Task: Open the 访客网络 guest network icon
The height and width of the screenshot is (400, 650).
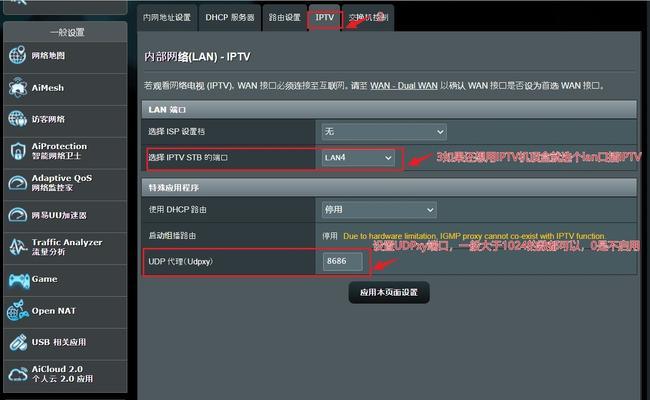Action: coord(17,119)
